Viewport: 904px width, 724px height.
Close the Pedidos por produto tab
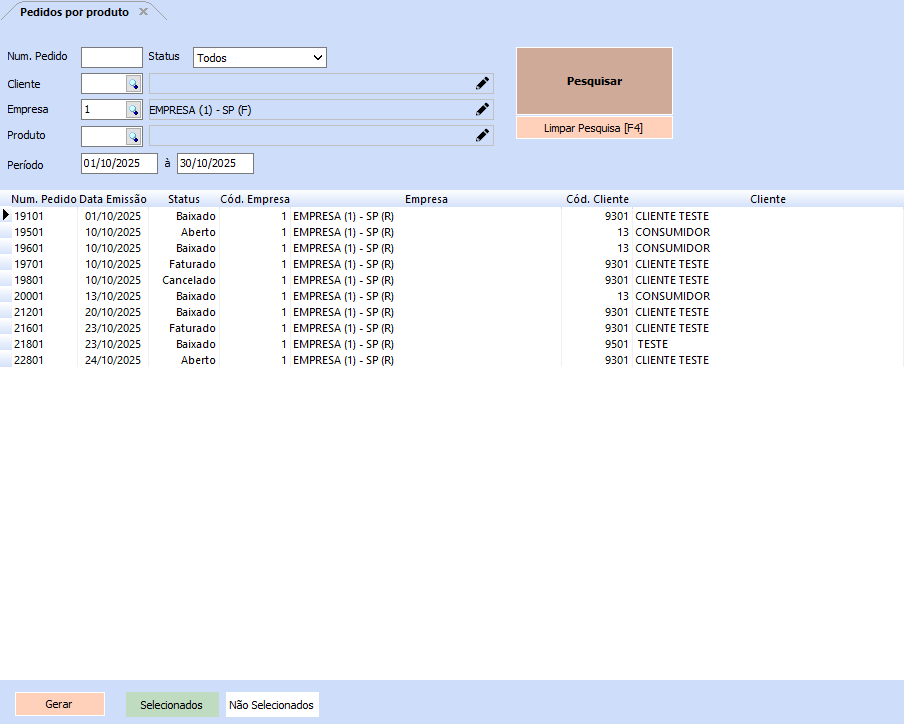tap(143, 12)
